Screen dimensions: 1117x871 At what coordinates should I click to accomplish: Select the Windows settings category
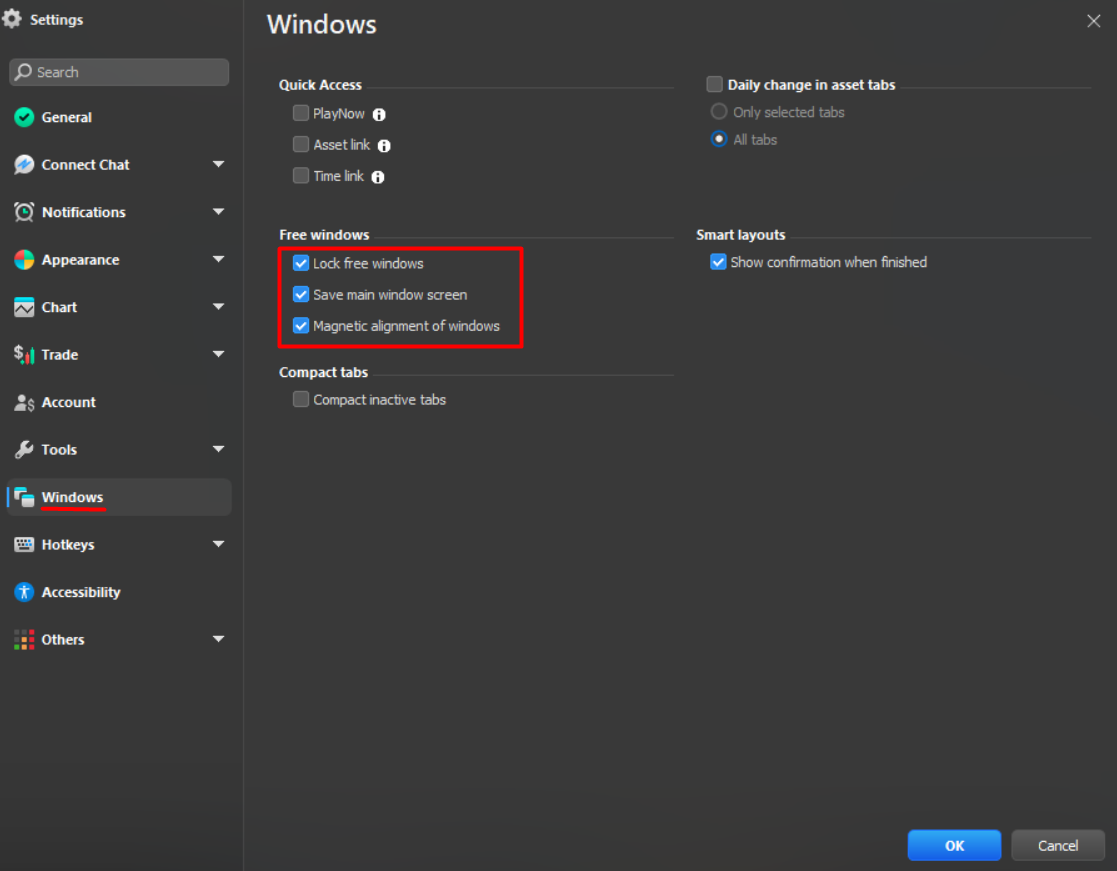[x=118, y=497]
